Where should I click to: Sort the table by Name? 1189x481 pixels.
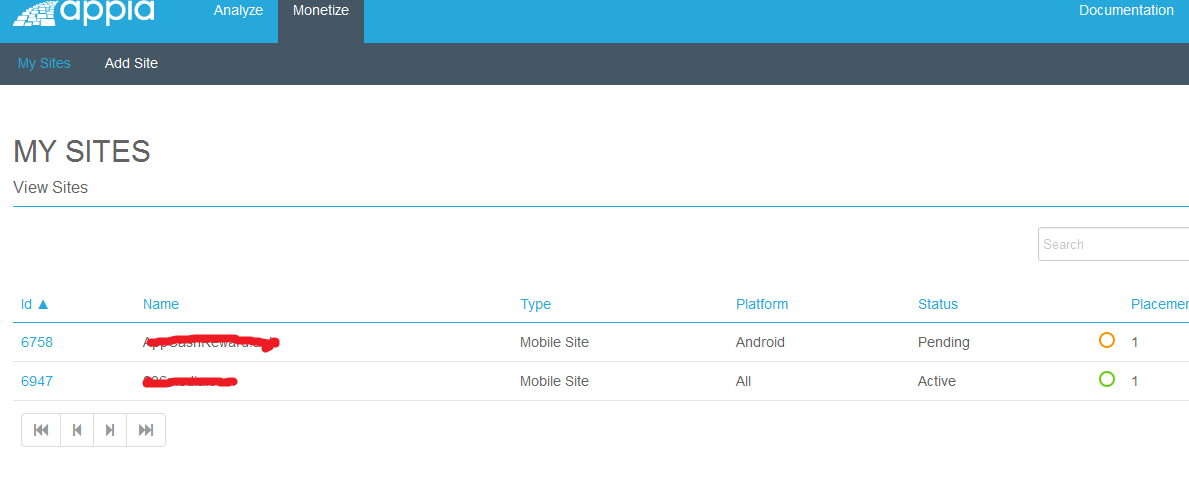pyautogui.click(x=161, y=304)
